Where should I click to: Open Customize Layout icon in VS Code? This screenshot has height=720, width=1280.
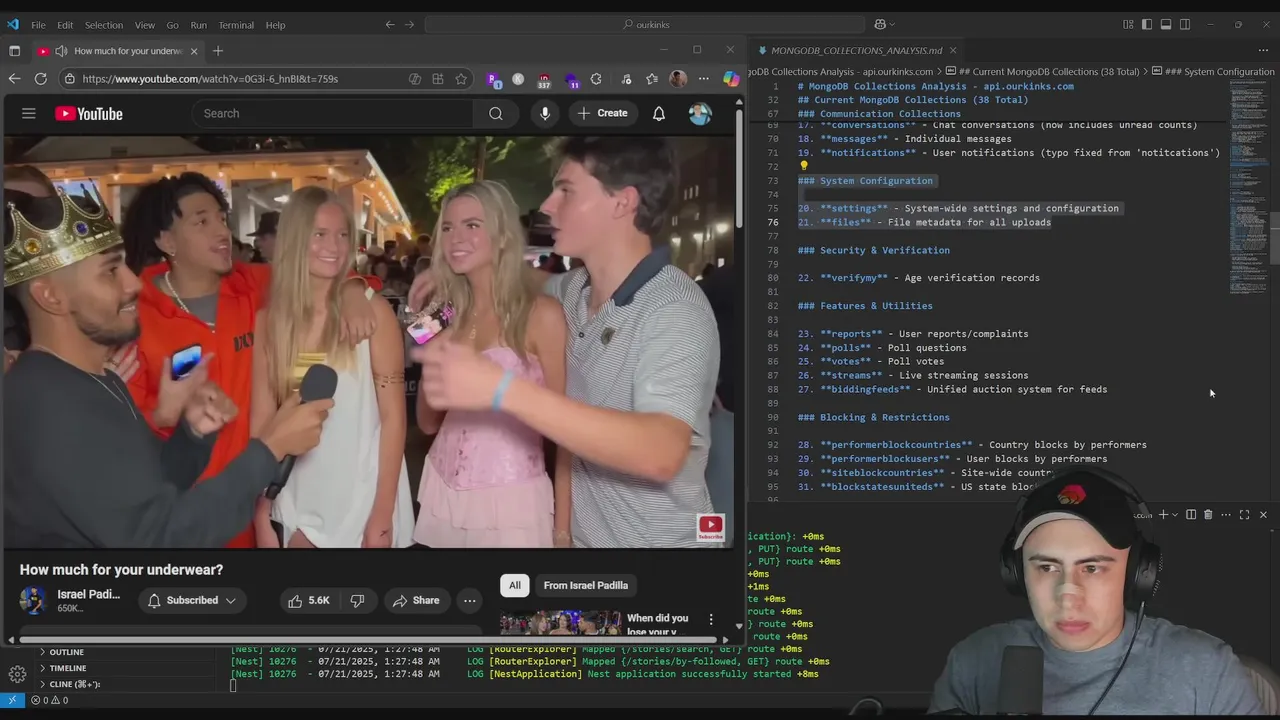click(1128, 24)
